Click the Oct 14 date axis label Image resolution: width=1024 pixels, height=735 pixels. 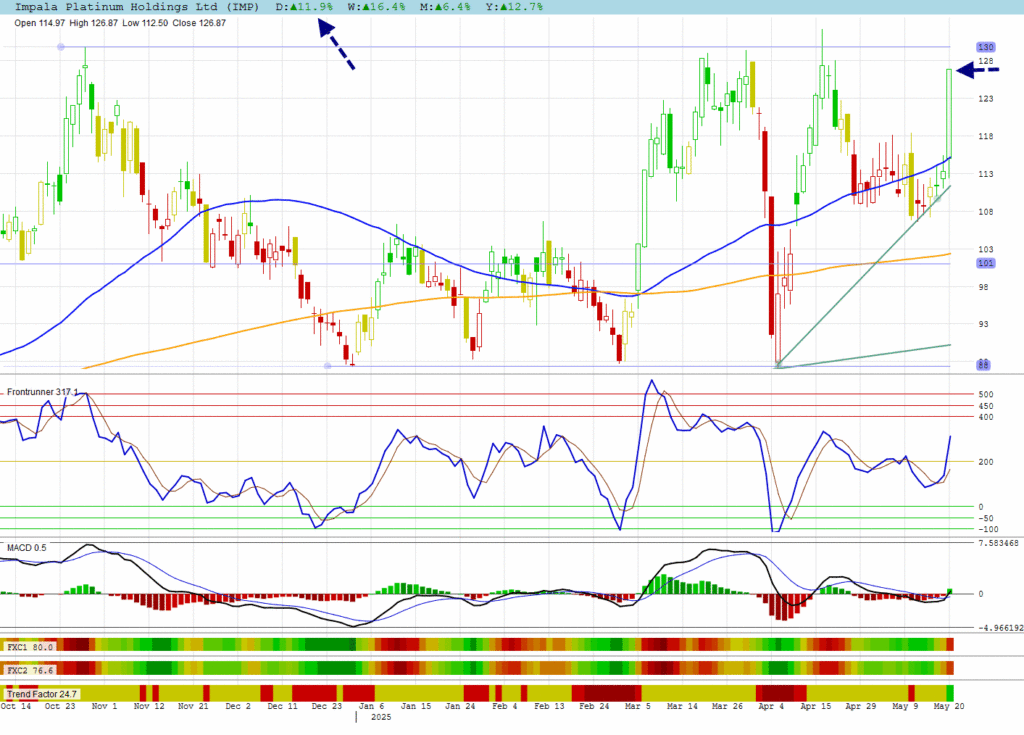(16, 706)
